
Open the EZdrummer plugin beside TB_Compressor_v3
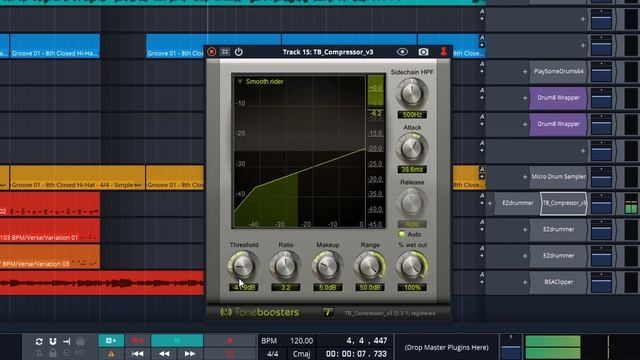click(x=518, y=203)
